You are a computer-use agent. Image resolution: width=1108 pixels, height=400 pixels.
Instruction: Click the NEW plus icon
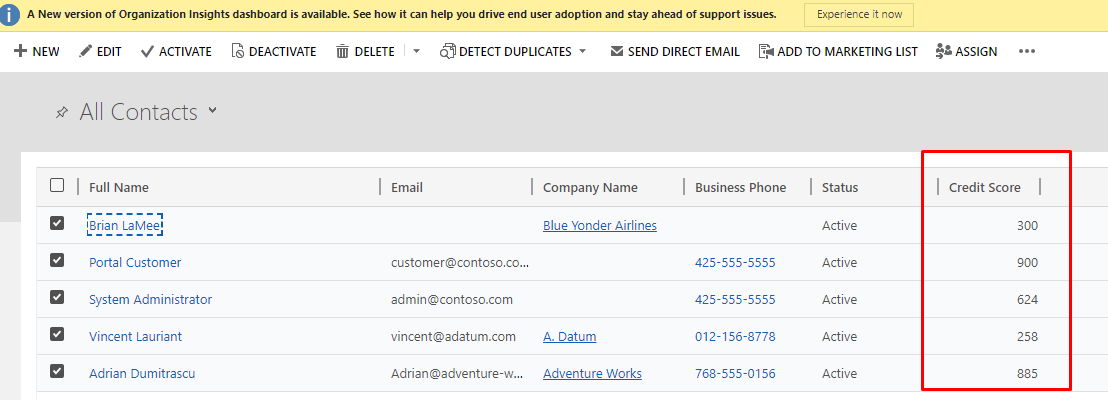20,51
